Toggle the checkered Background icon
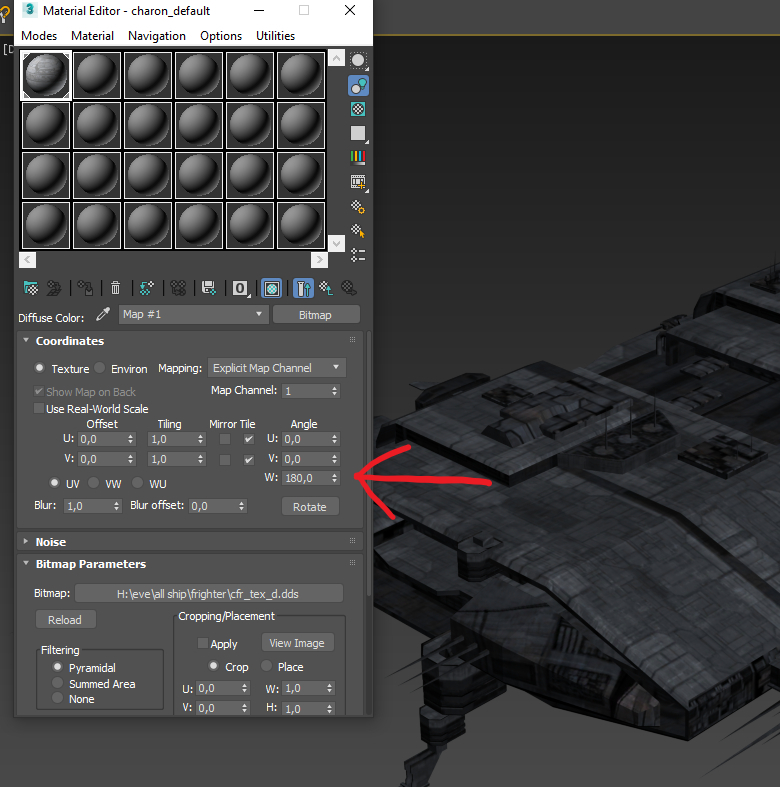Viewport: 780px width, 787px height. 358,109
